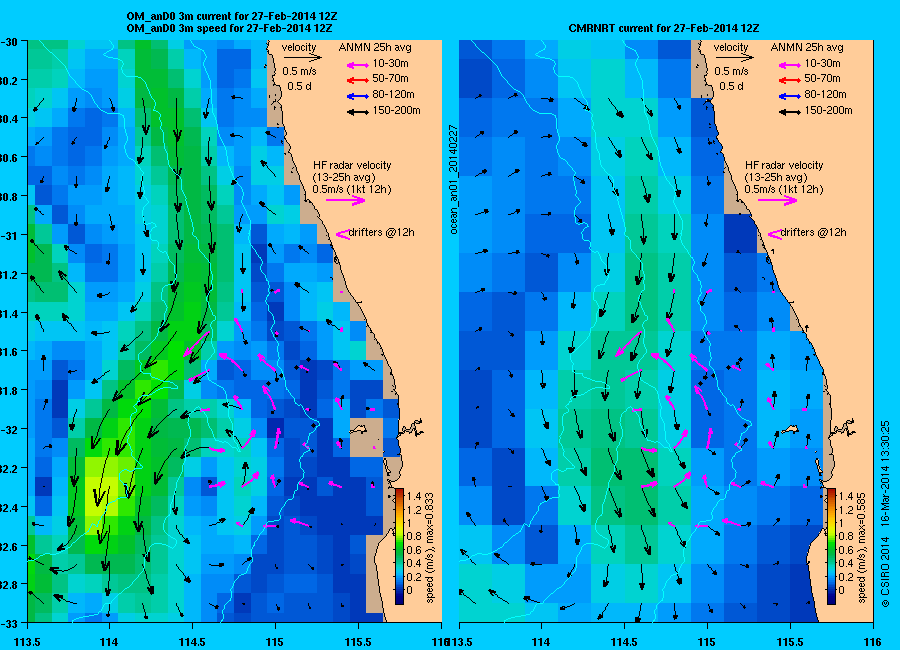Click '0.5 d' under velocity in CMRNRT panel

[731, 86]
